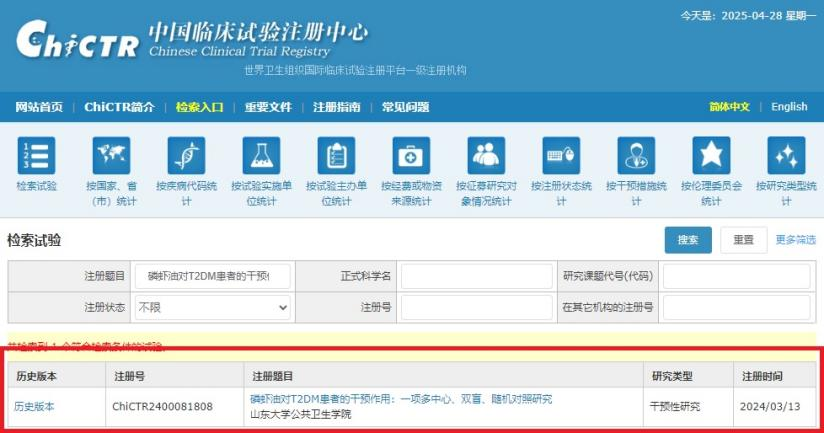Click the 检索试验 section heading
The height and width of the screenshot is (433, 824).
(x=34, y=241)
